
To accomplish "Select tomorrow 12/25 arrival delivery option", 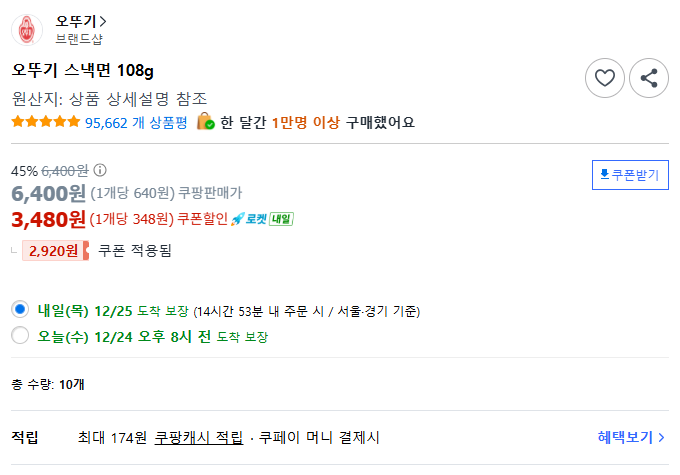I will click(20, 310).
